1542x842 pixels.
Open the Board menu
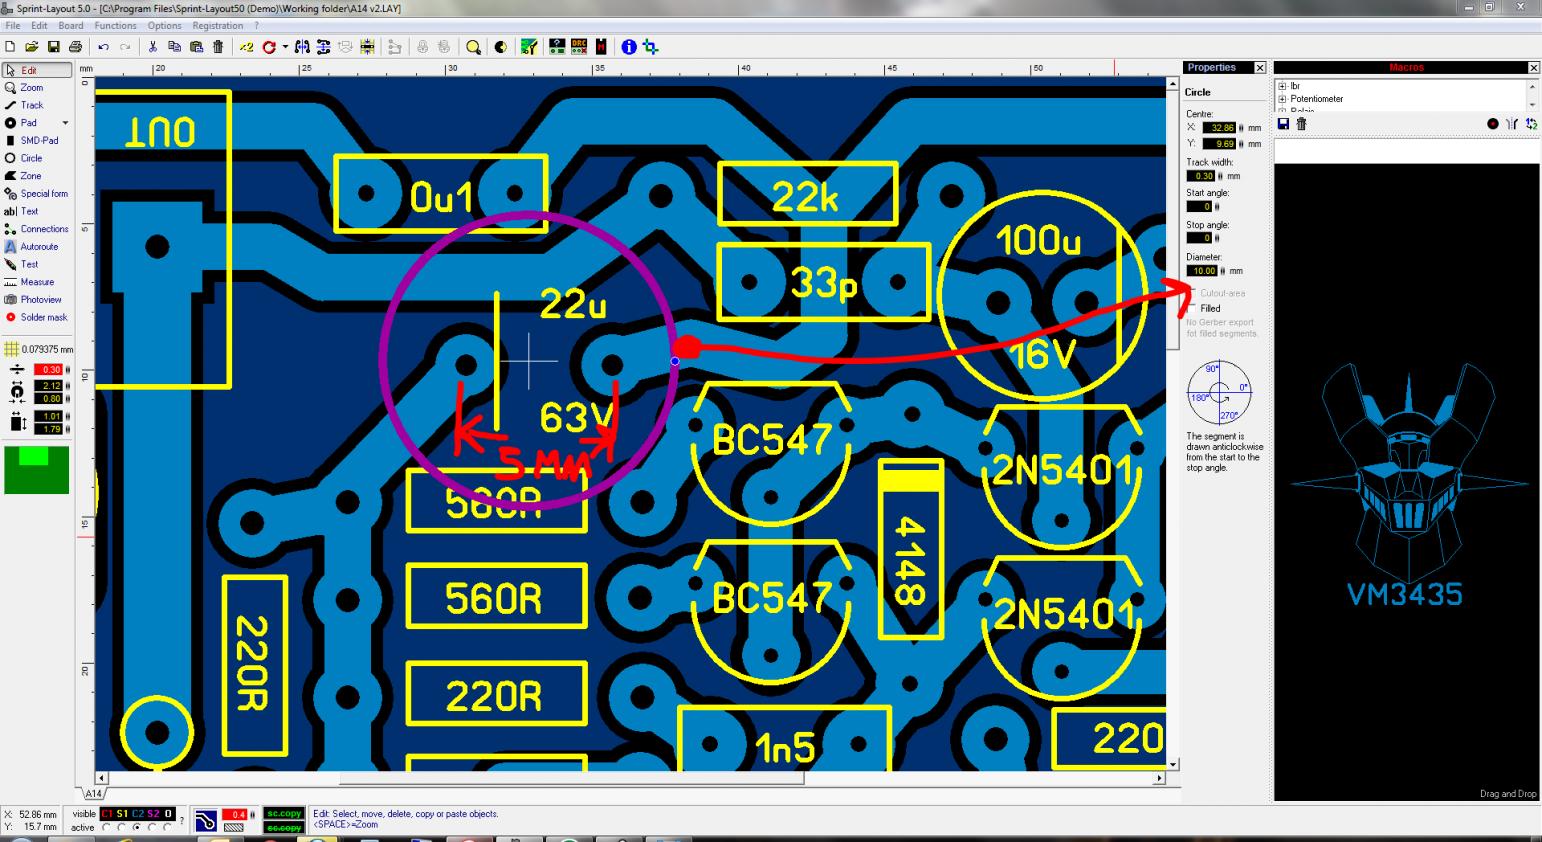[71, 26]
